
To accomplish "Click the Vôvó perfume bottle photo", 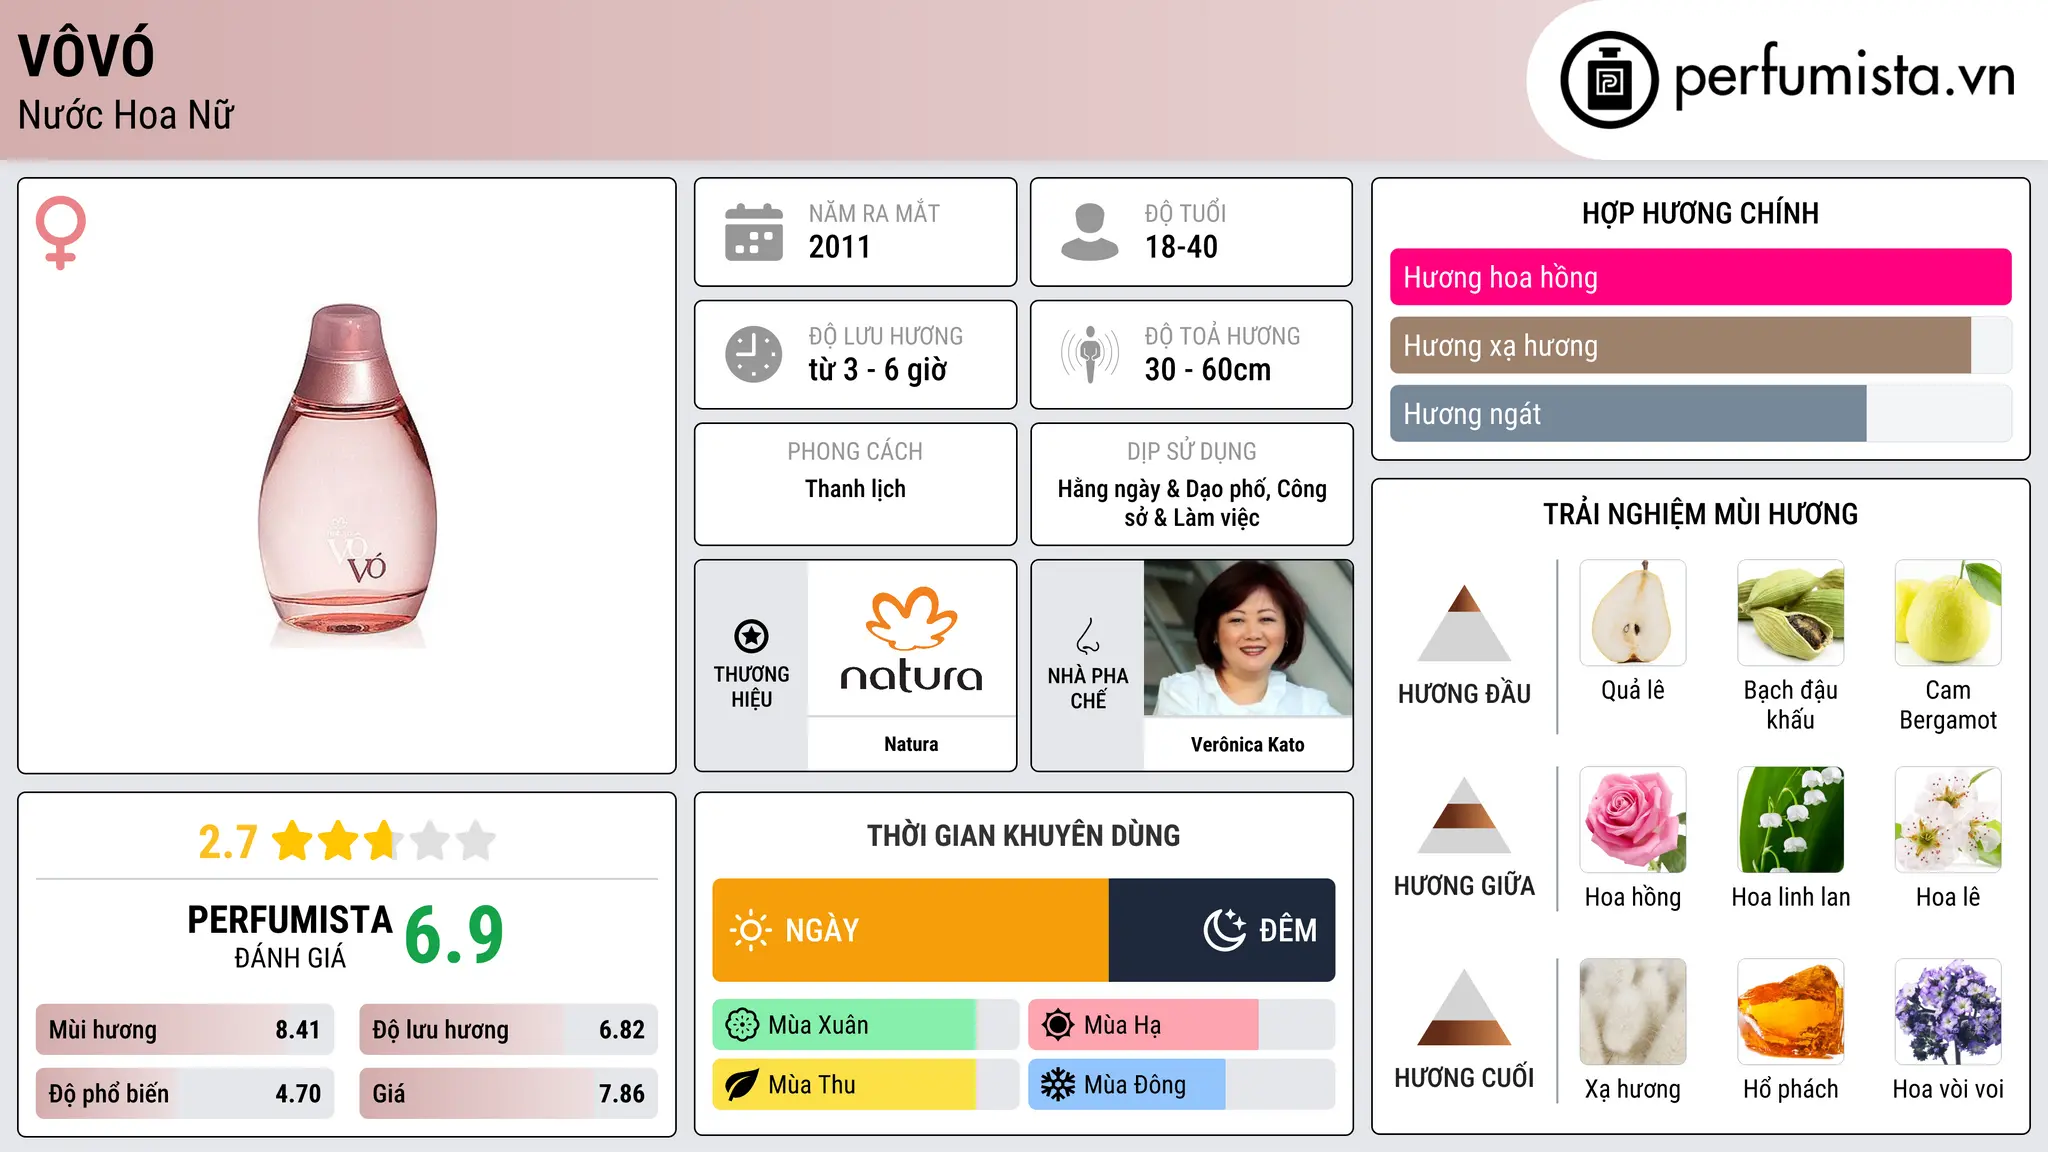I will pos(347,476).
